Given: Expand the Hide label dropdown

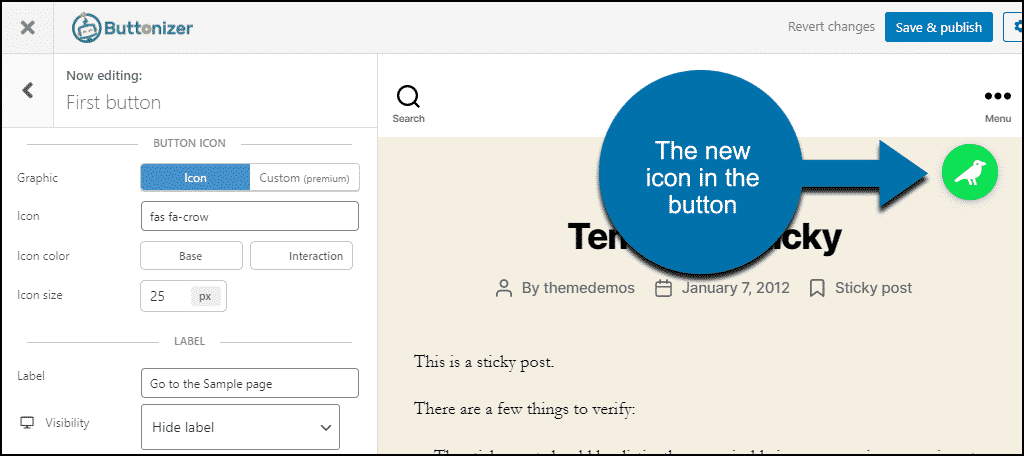Looking at the screenshot, I should click(240, 427).
